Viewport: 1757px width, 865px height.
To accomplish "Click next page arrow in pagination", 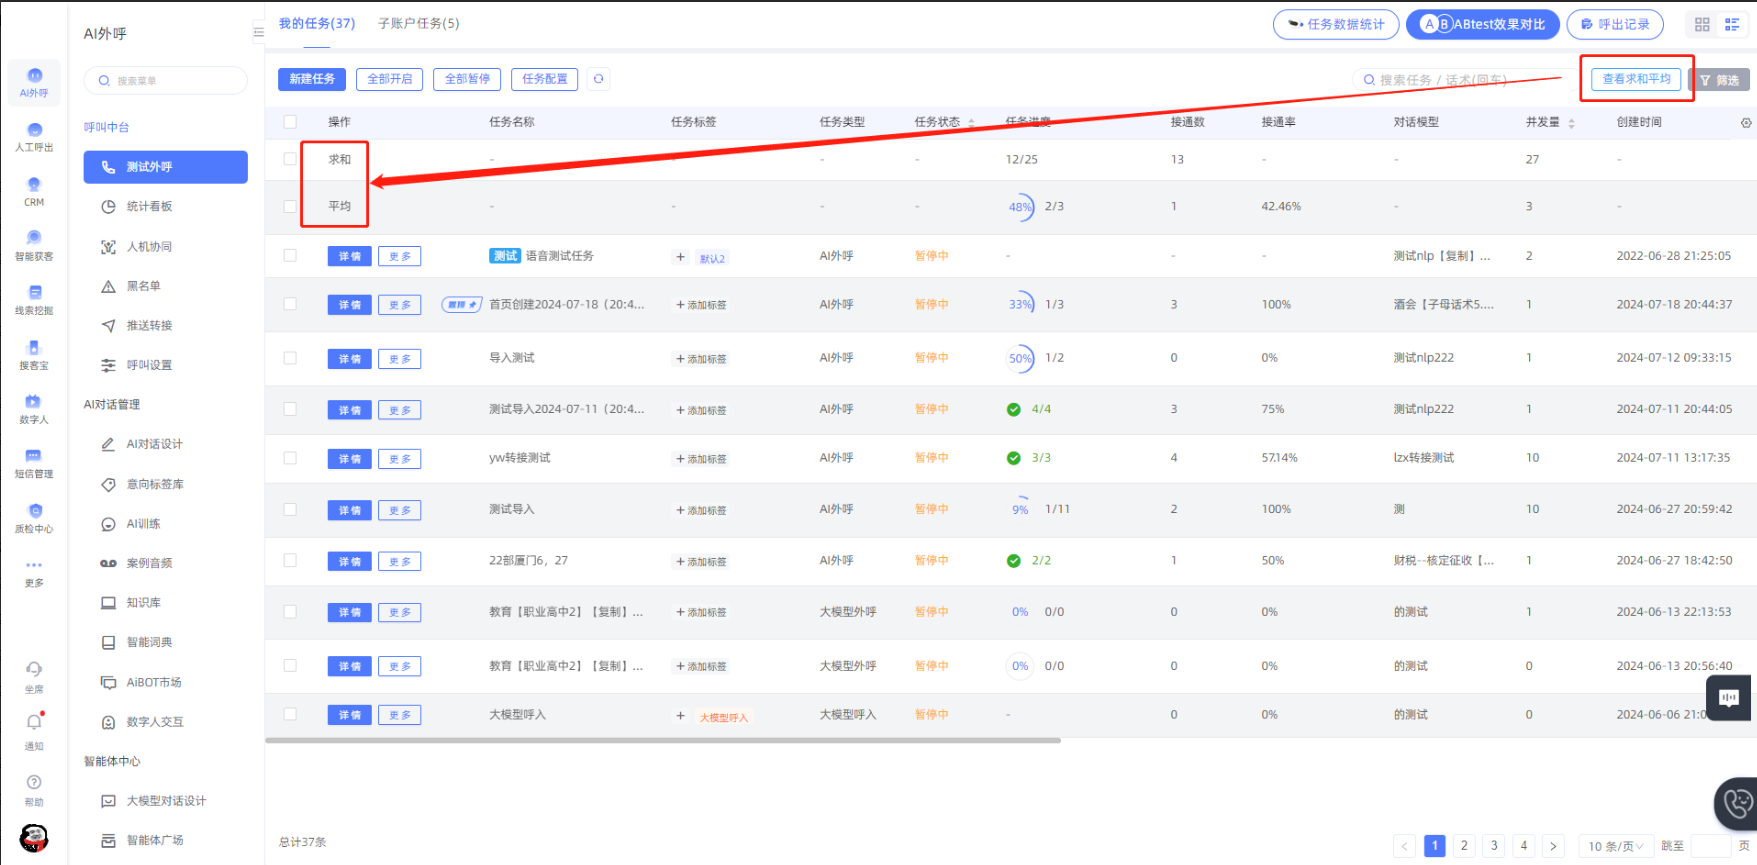I will [x=1553, y=846].
